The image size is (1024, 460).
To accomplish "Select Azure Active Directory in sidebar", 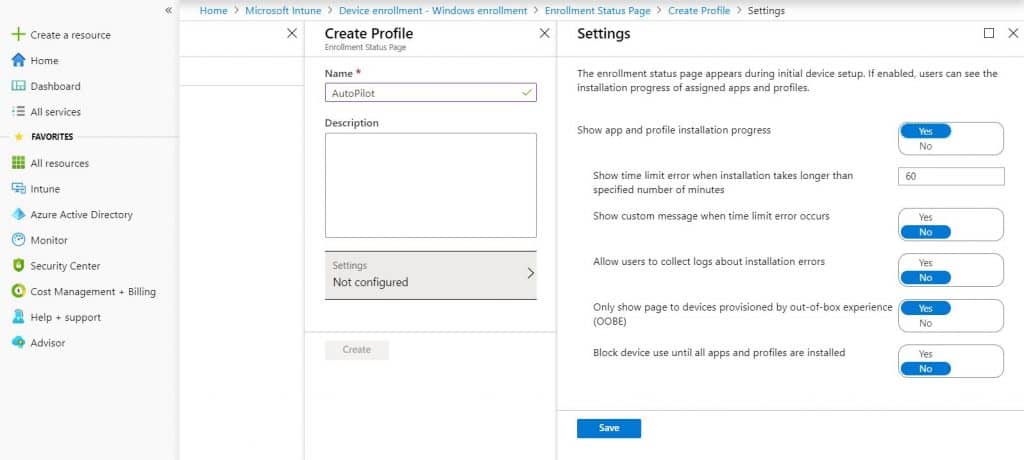I will [x=82, y=214].
